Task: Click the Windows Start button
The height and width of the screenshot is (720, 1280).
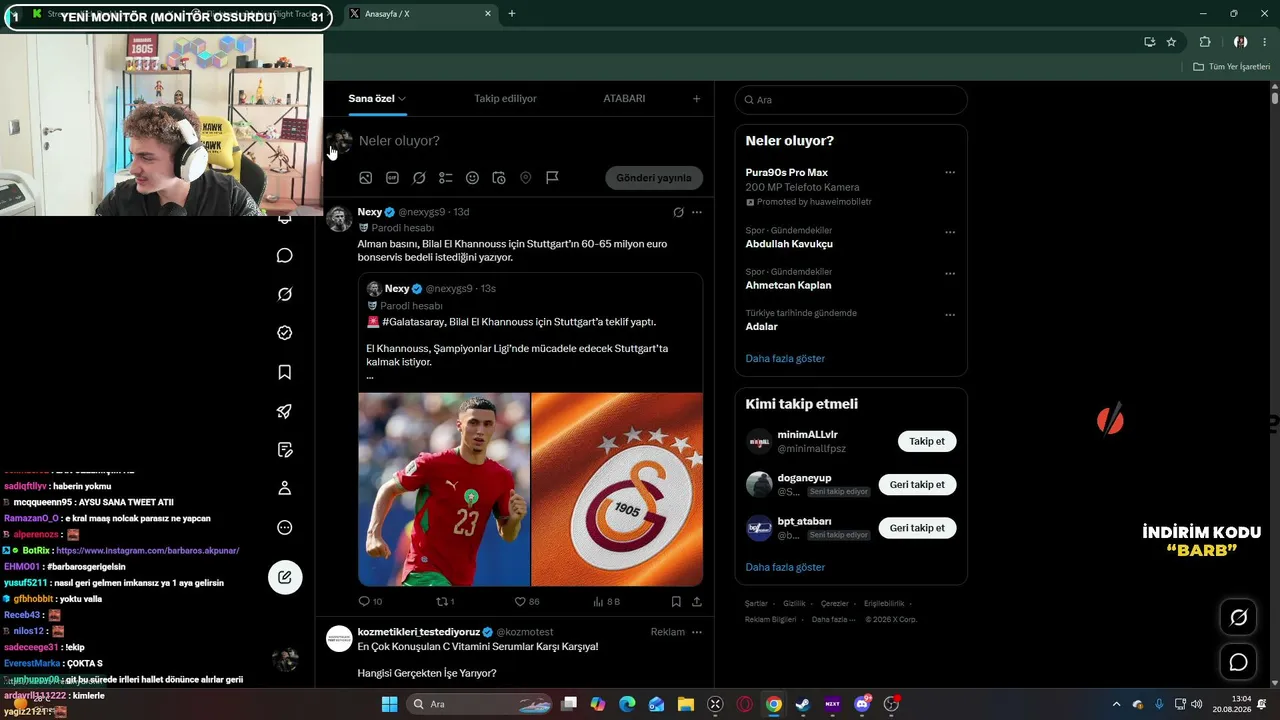Action: [389, 704]
